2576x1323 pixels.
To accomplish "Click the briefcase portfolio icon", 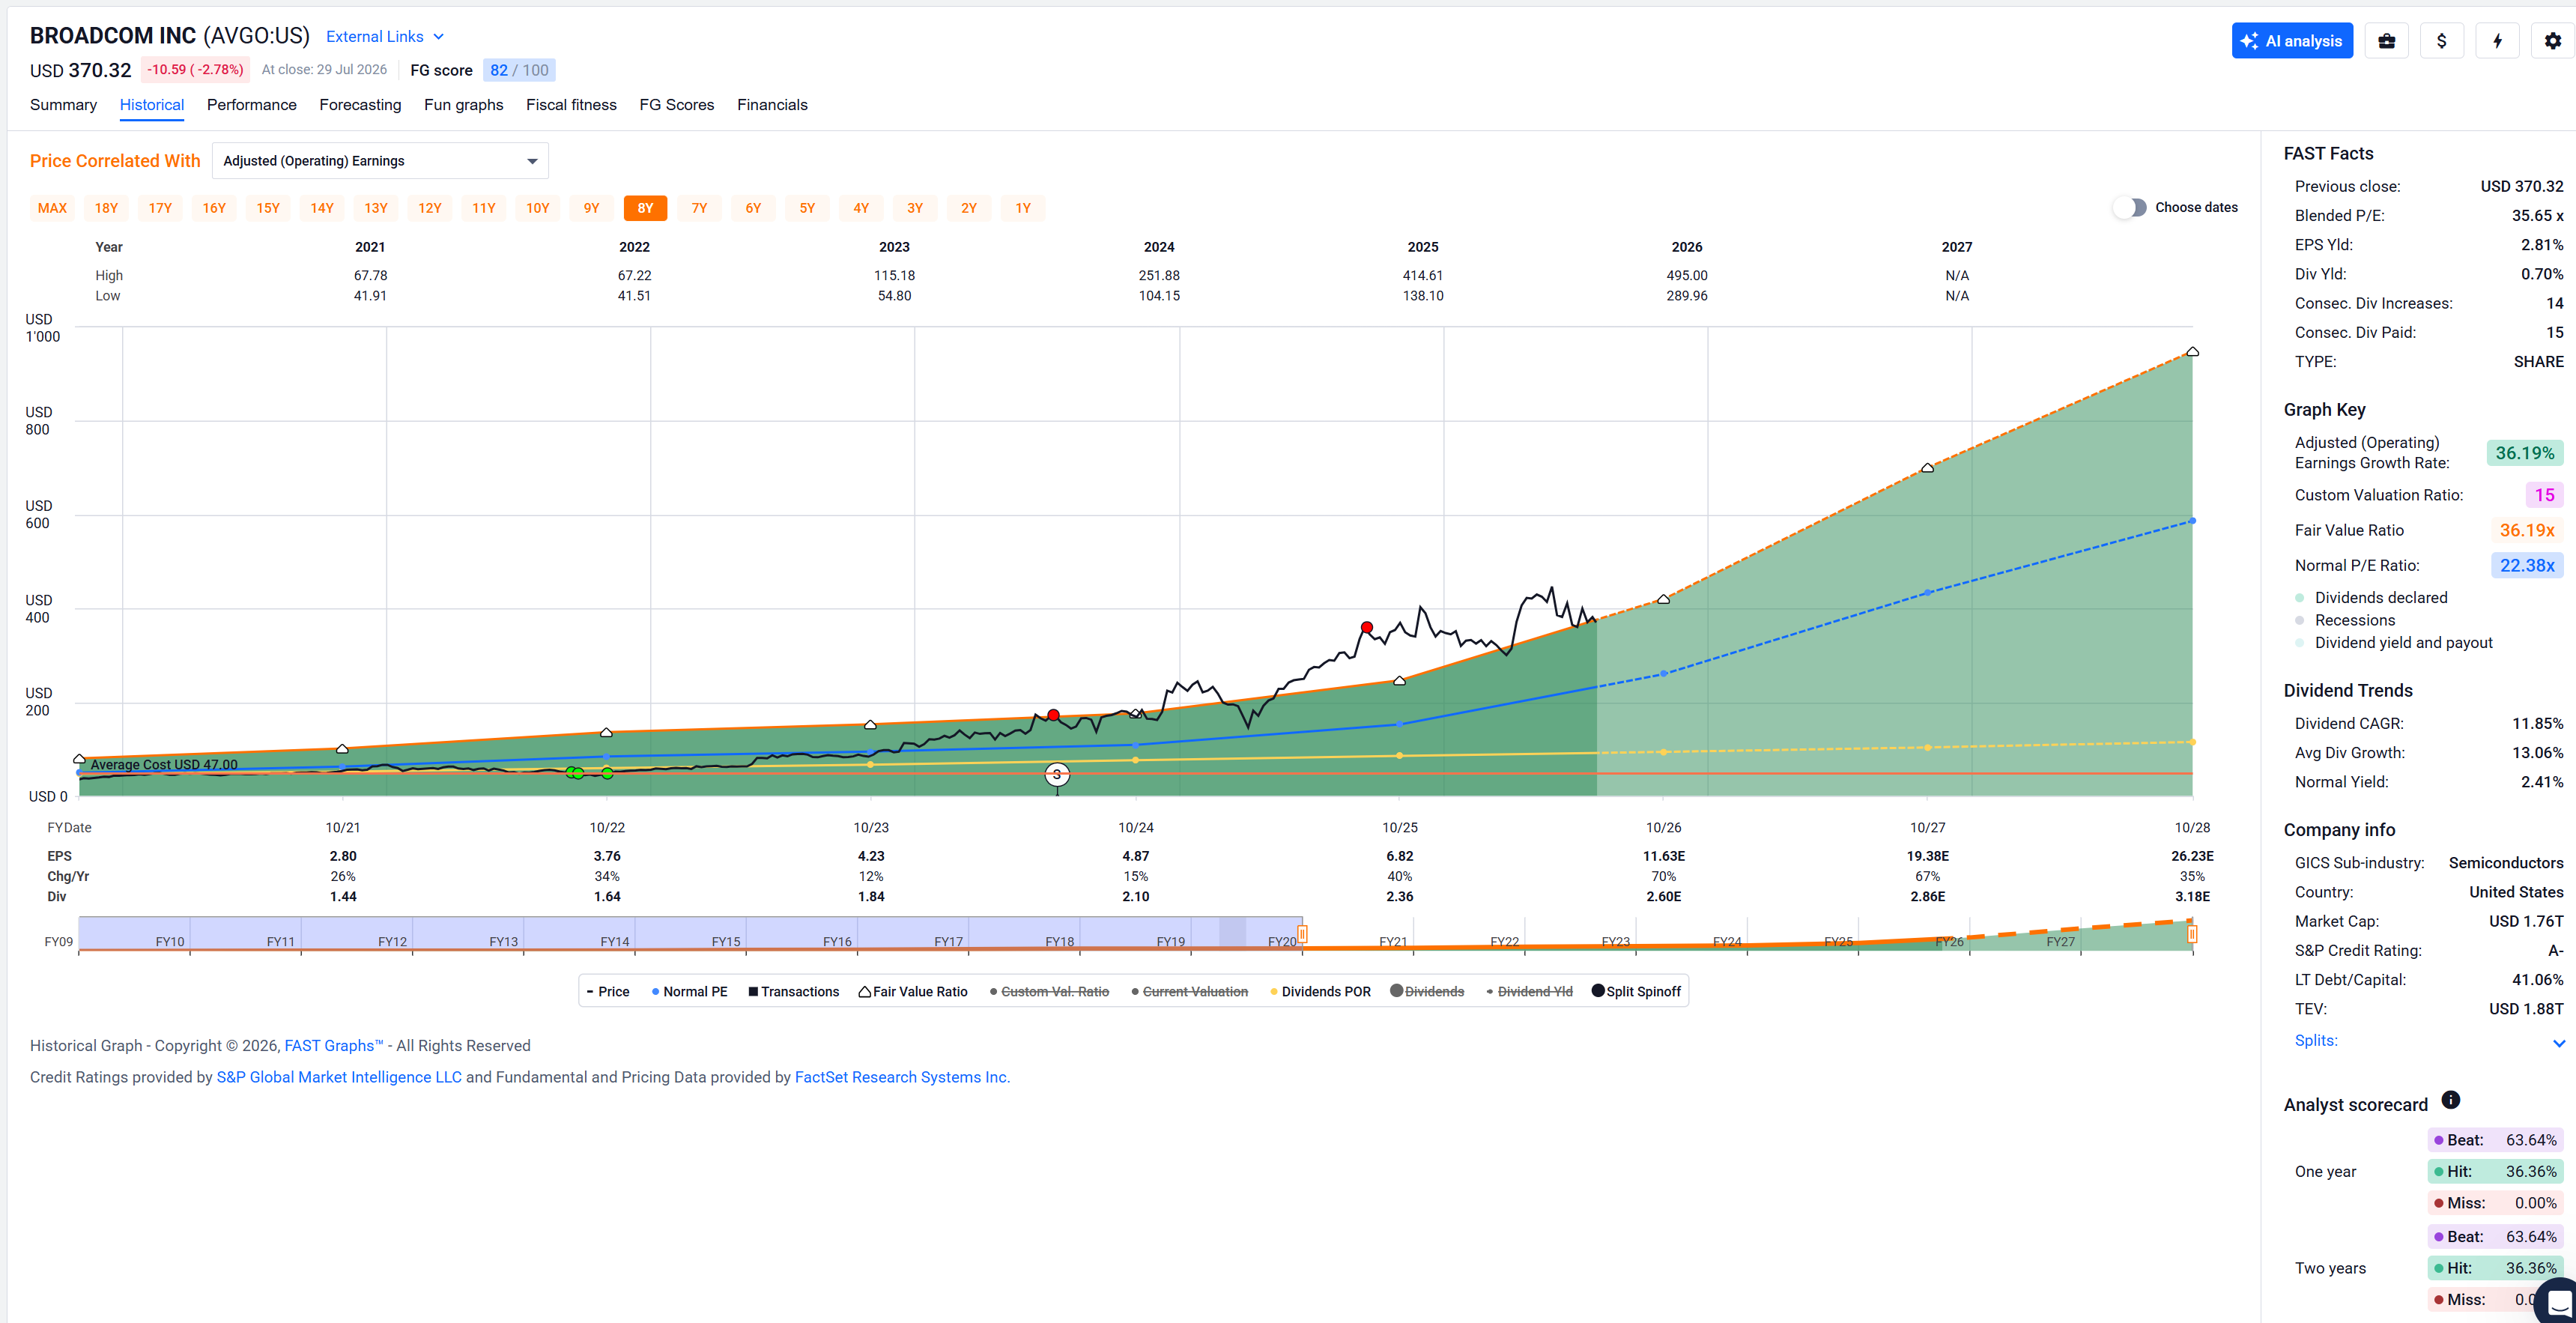I will [2387, 41].
